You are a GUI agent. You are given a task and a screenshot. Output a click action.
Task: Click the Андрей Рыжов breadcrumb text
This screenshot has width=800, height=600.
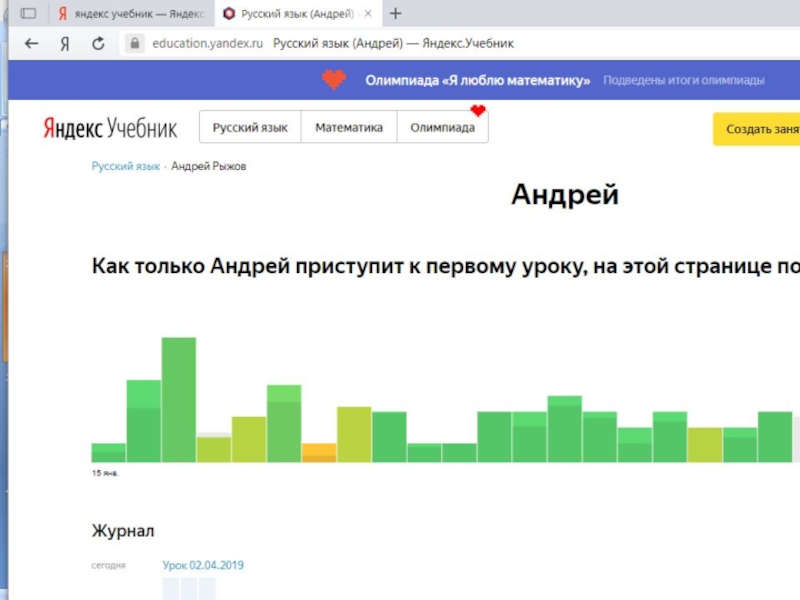(x=208, y=166)
